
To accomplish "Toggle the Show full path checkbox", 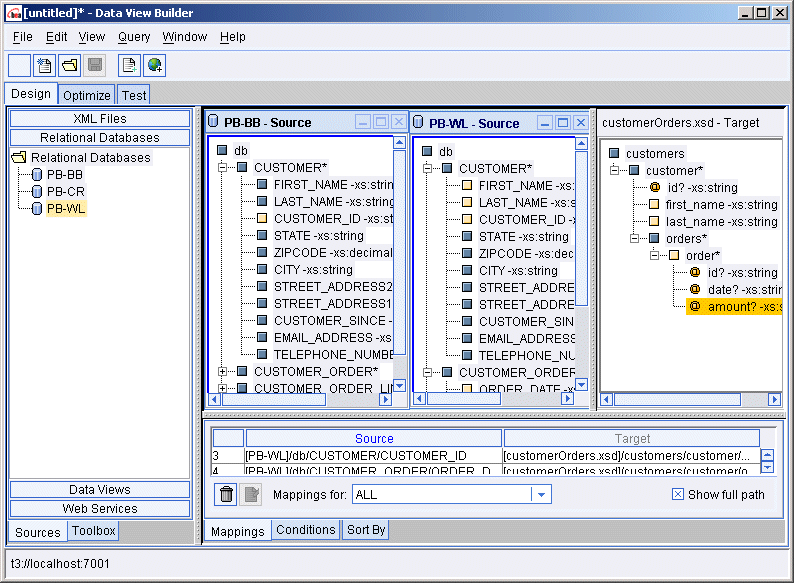I will point(677,494).
